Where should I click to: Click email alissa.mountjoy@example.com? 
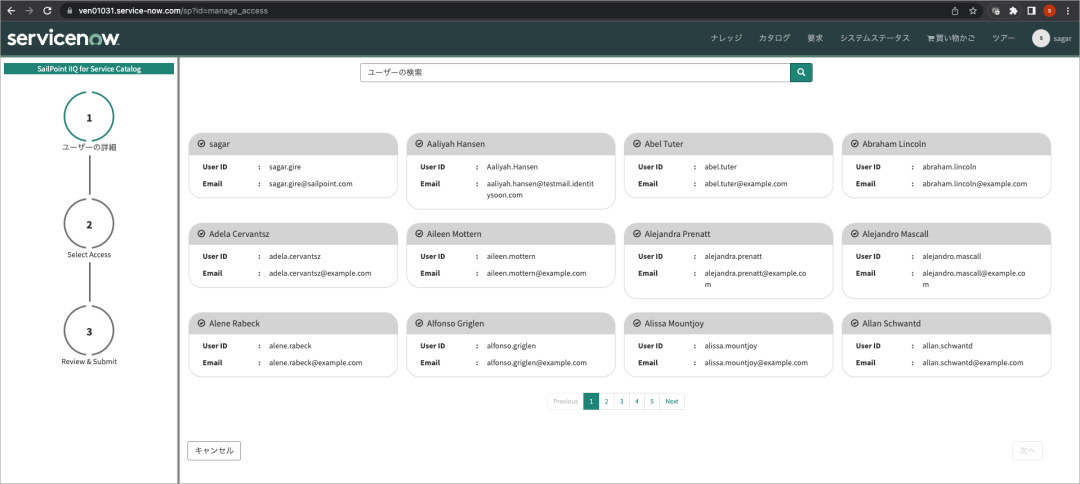pos(756,362)
